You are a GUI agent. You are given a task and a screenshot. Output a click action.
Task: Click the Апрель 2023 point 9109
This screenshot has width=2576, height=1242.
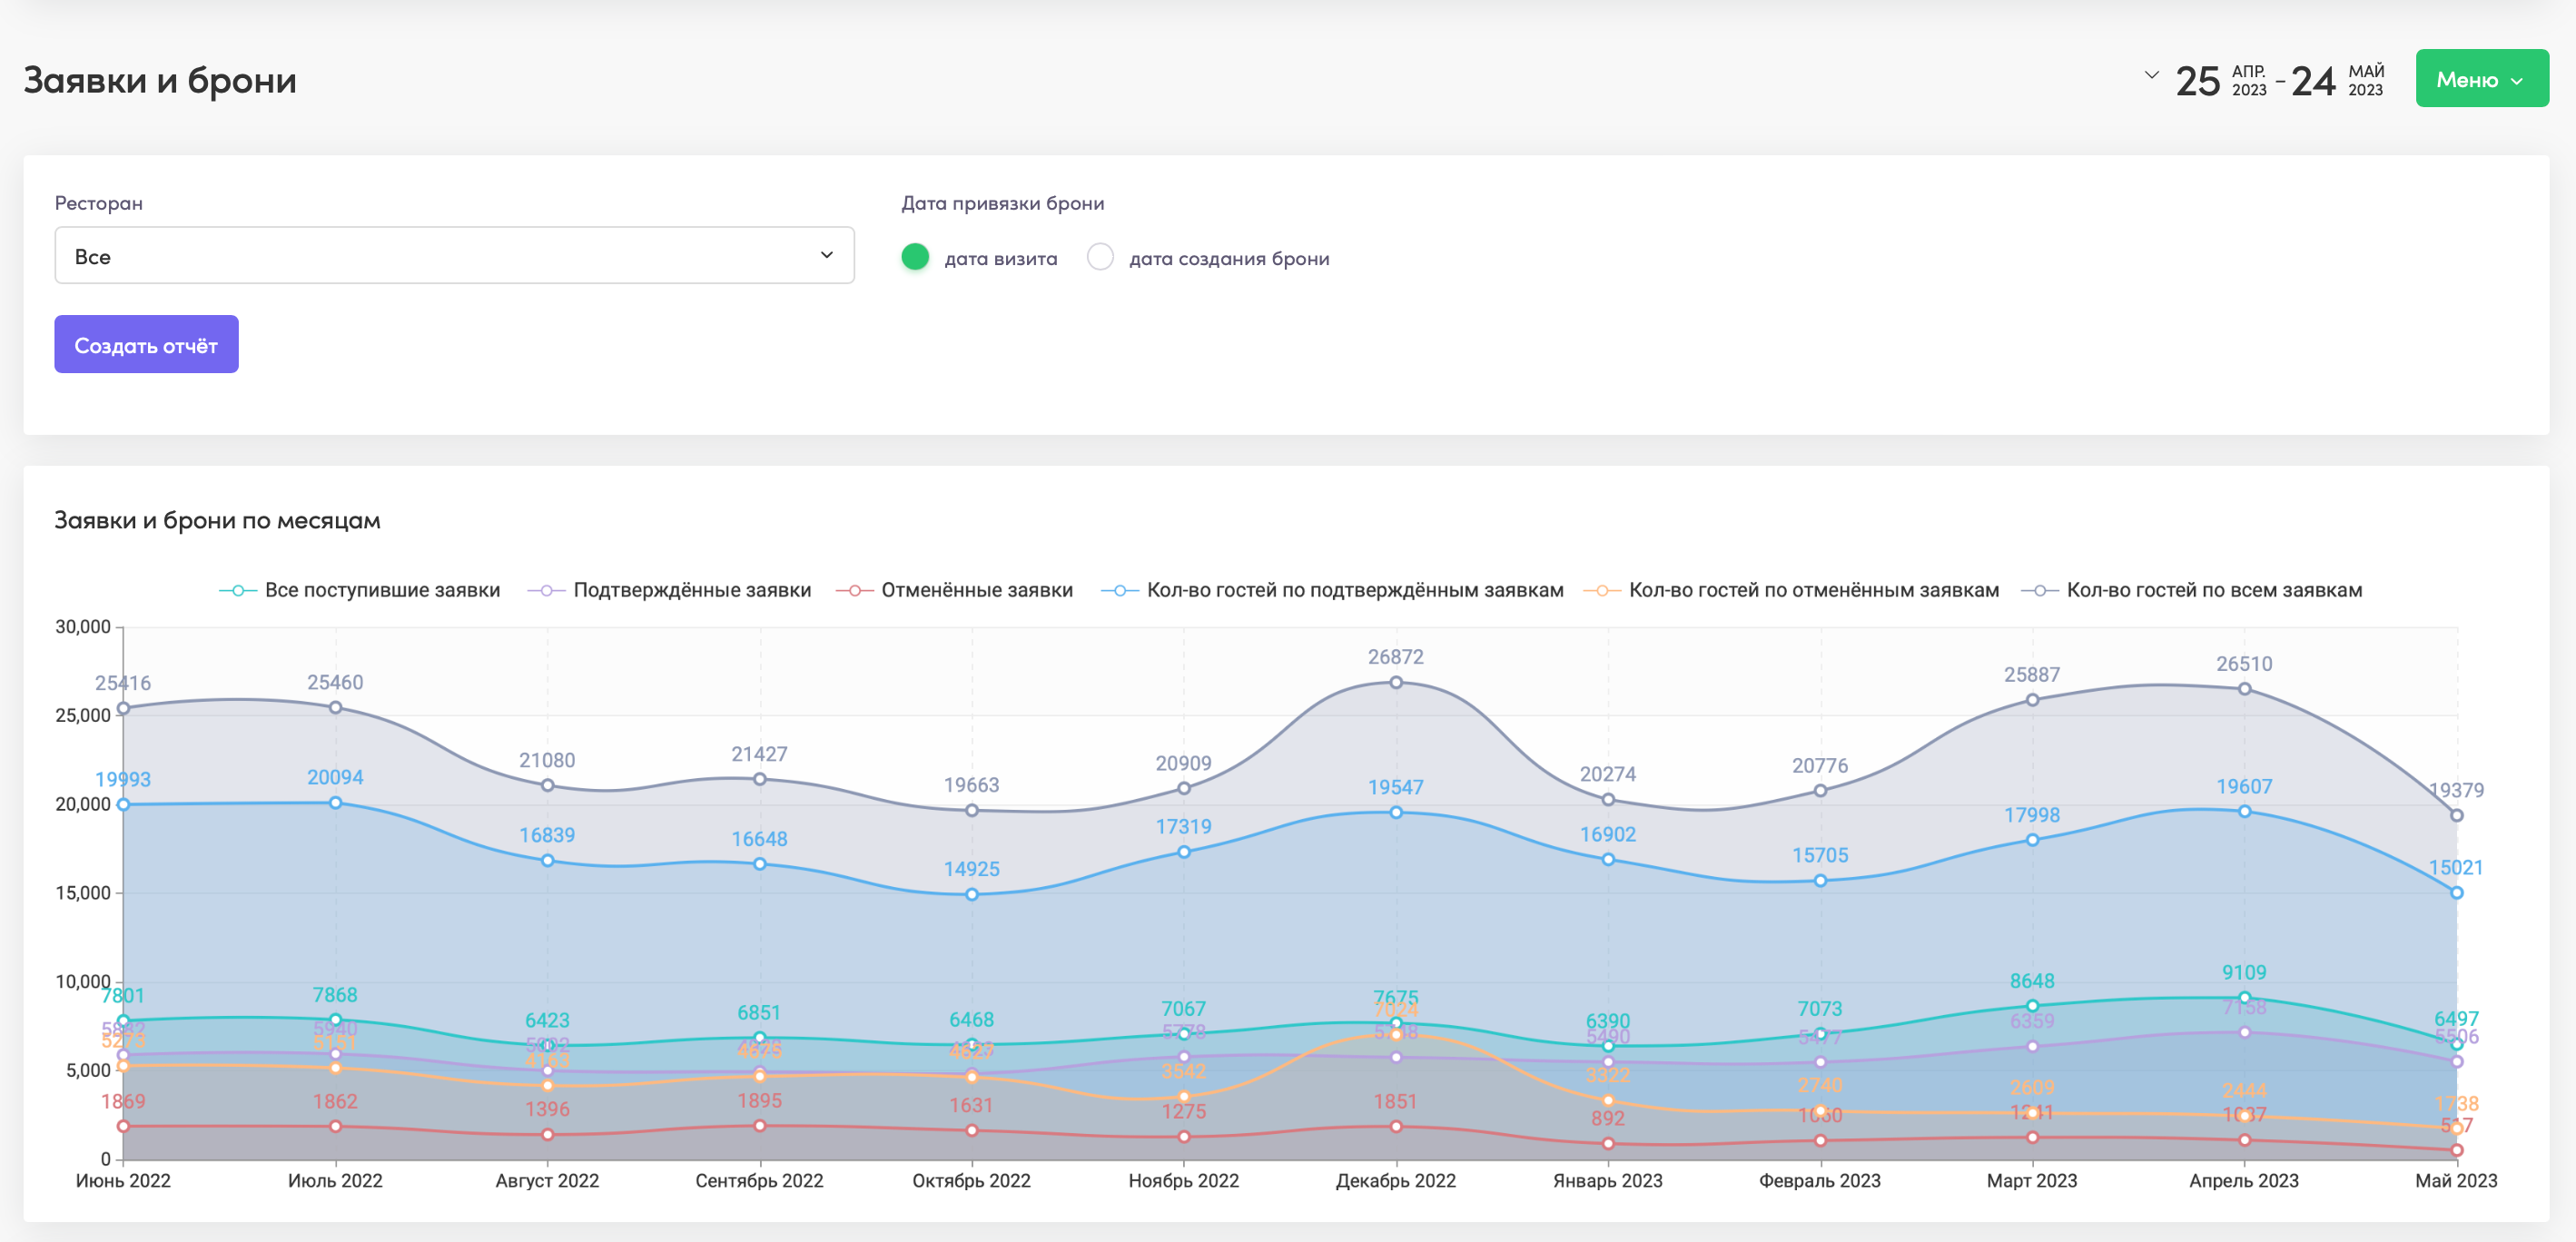(x=2244, y=998)
